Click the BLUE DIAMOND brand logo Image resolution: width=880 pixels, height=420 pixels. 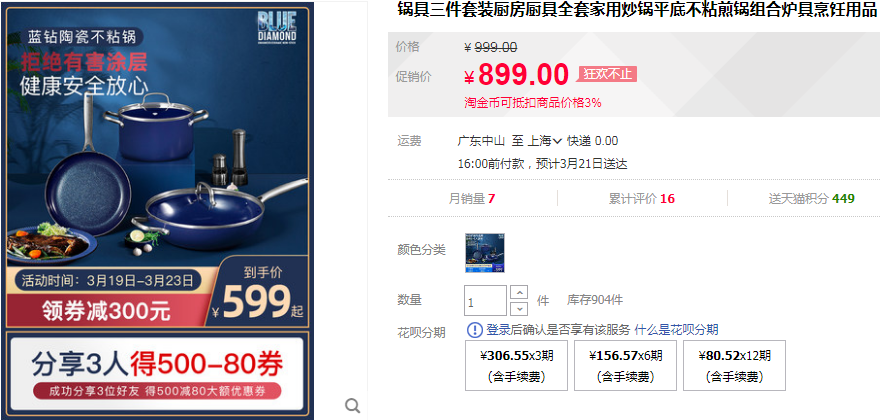277,27
